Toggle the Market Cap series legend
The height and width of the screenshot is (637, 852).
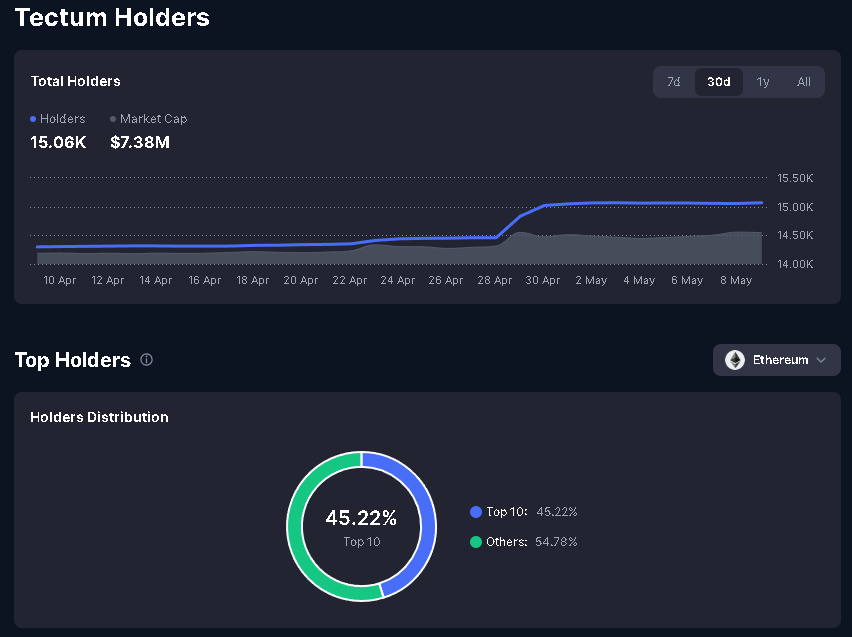point(148,118)
